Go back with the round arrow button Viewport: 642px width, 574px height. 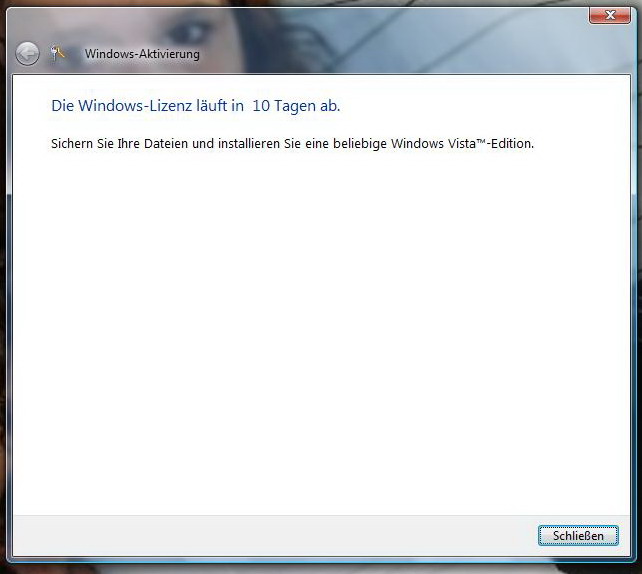coord(27,54)
